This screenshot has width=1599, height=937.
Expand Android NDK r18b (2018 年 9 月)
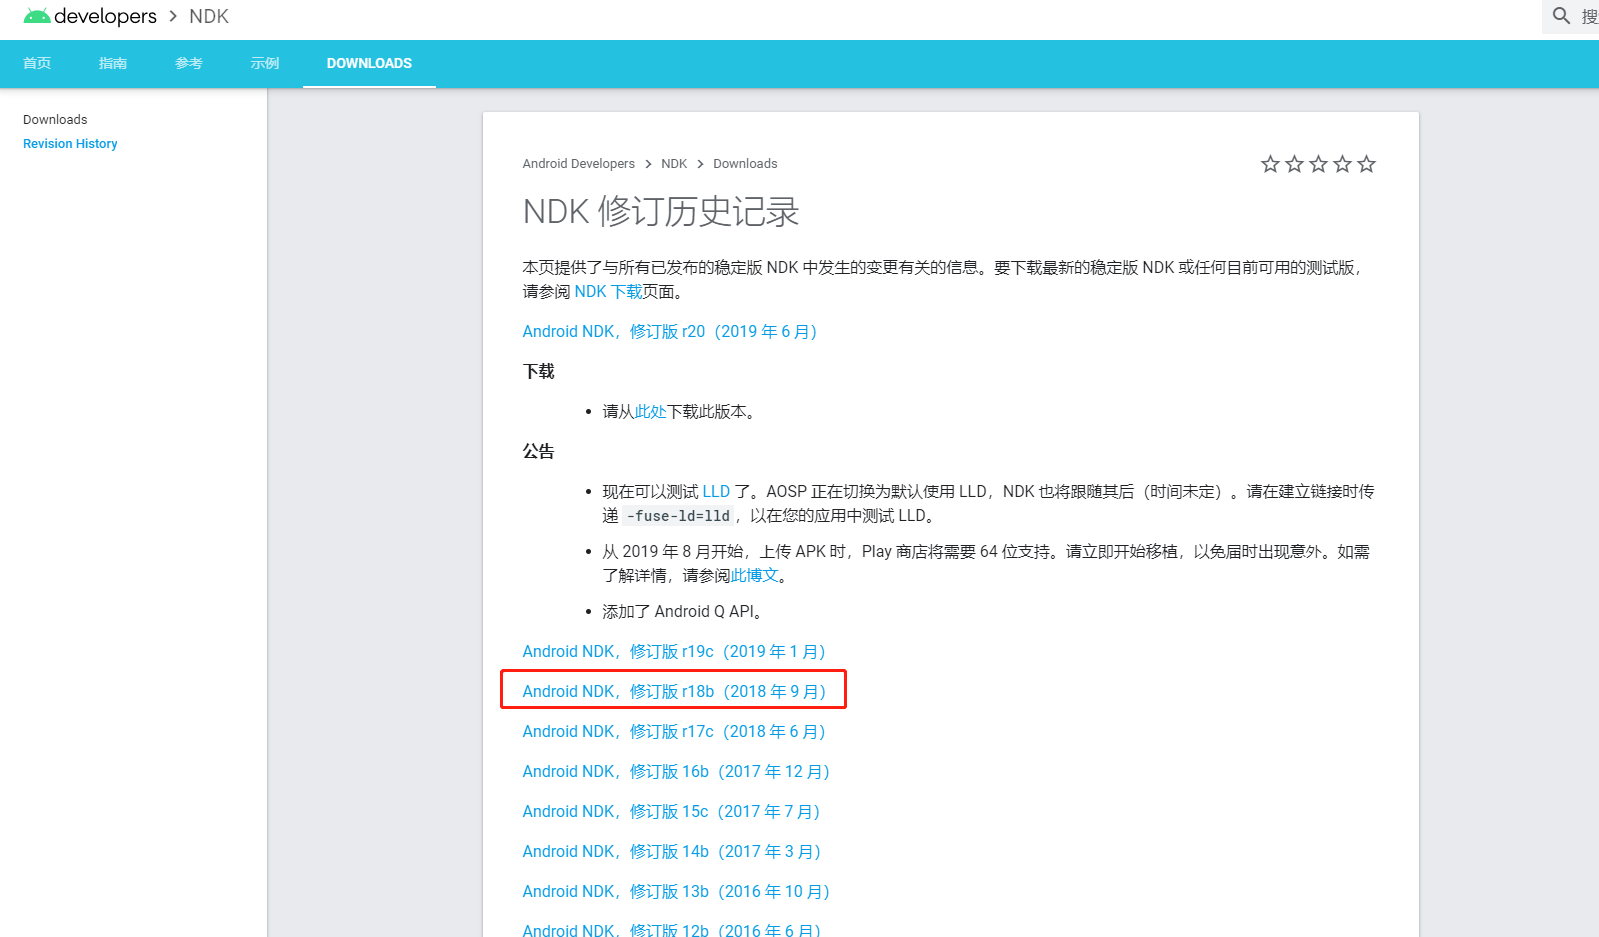click(674, 692)
